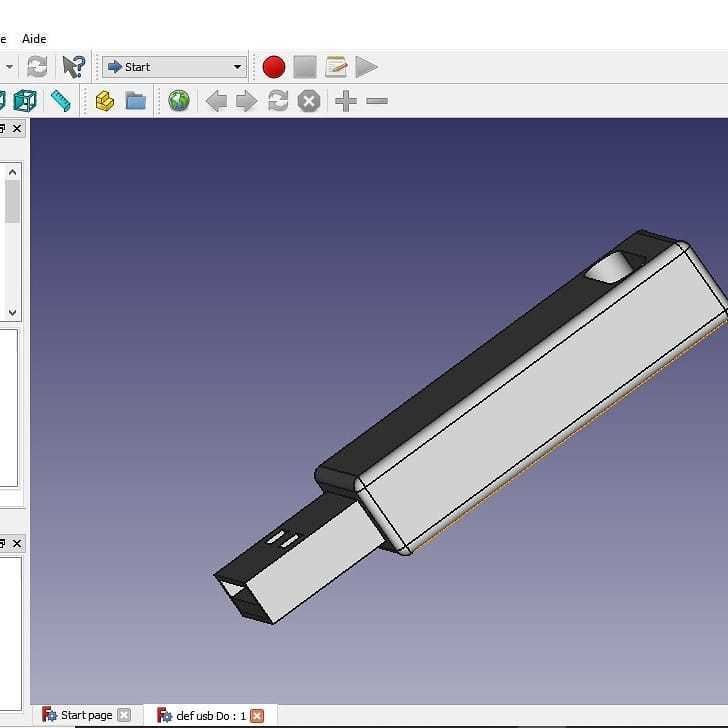
Task: Click the panel scrollbar up arrow
Action: [13, 172]
